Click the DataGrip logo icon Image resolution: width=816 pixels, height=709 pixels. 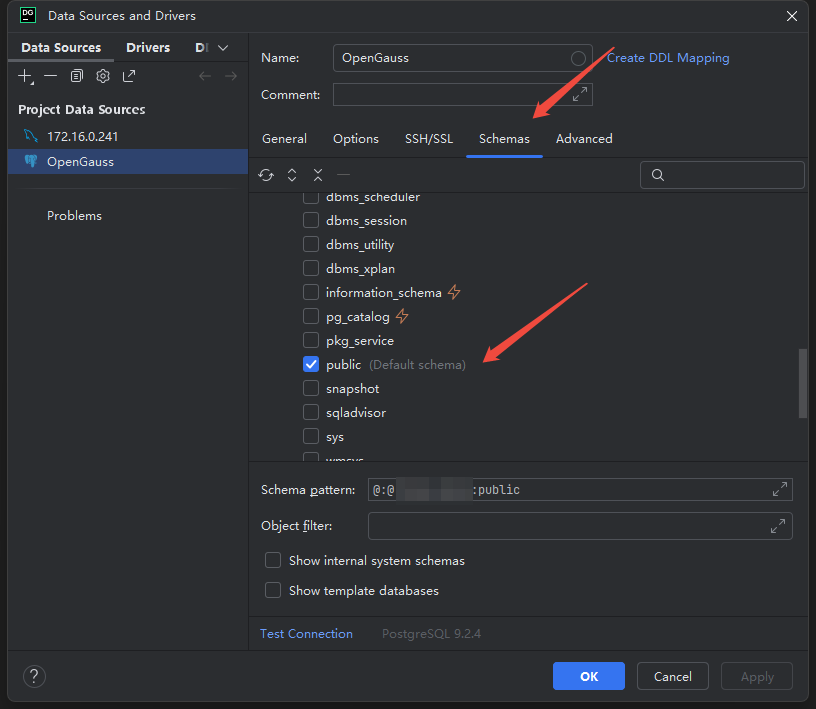pos(28,15)
